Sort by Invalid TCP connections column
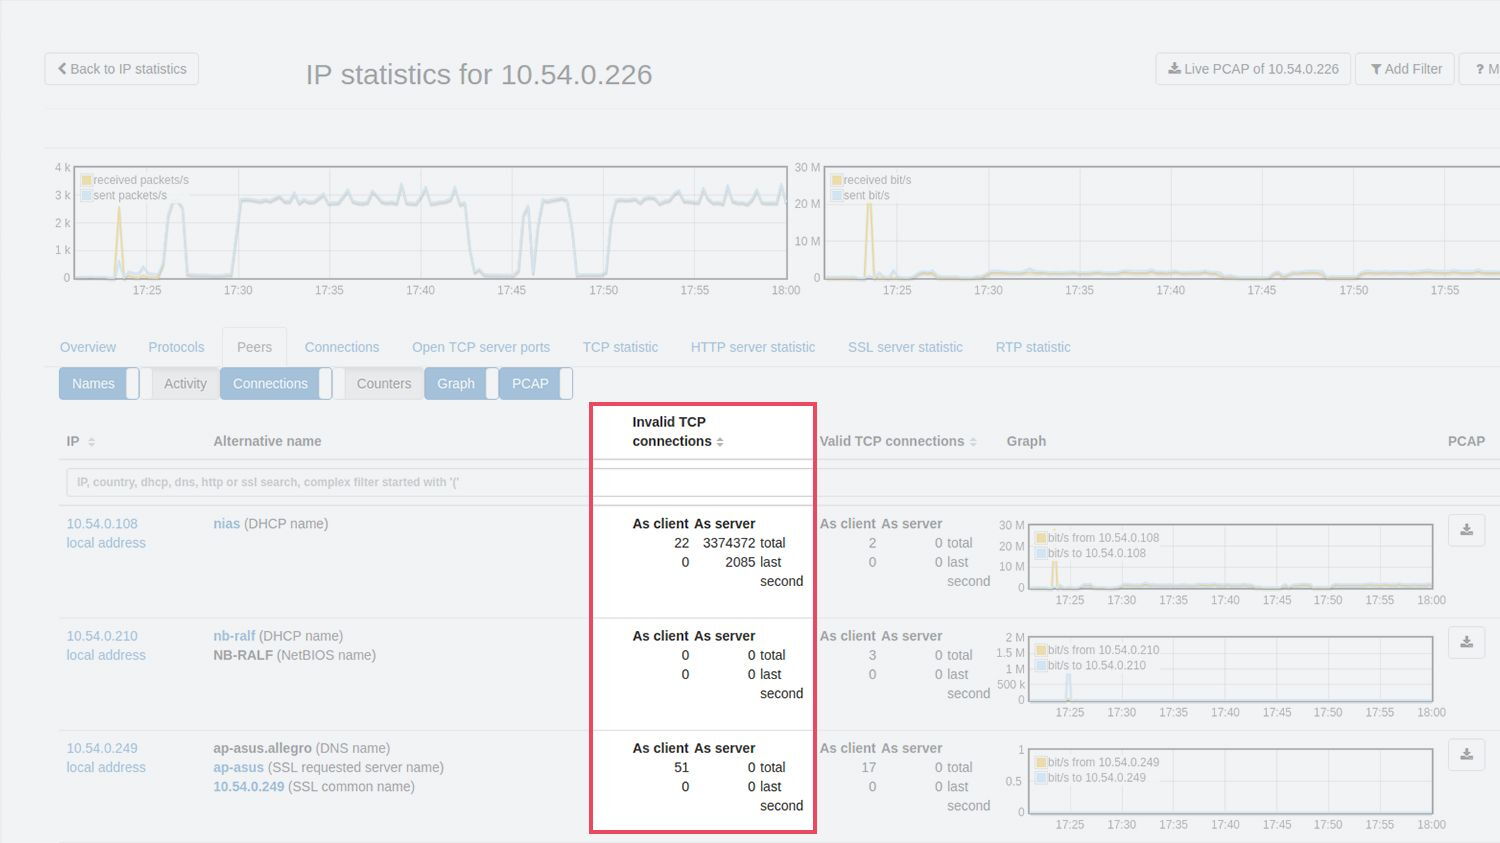Viewport: 1500px width, 843px height. [720, 442]
